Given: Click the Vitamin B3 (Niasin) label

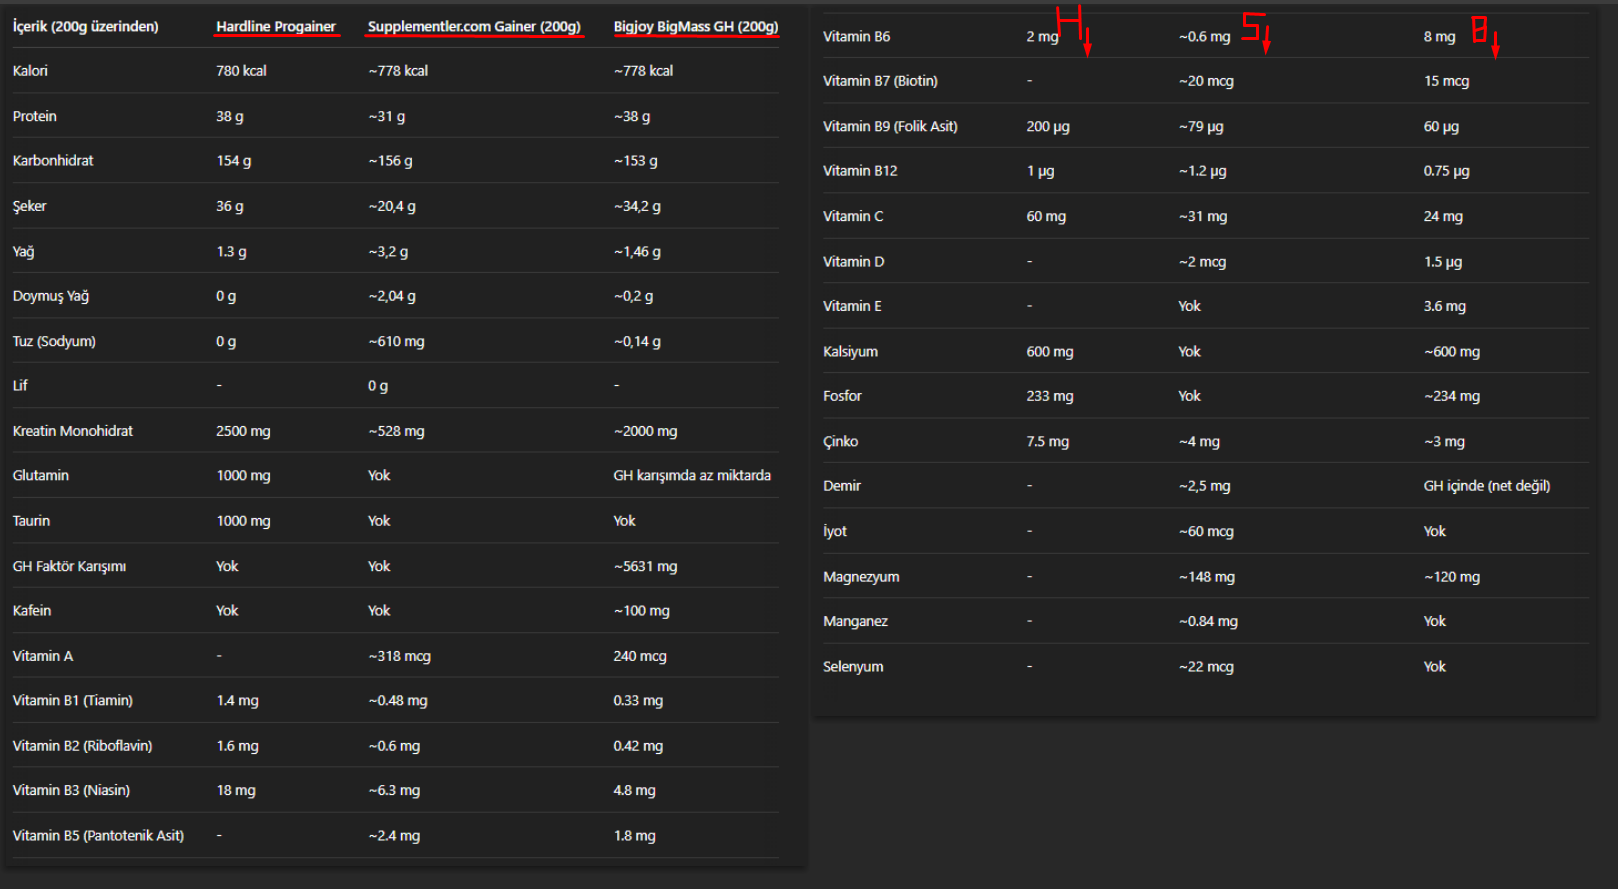Looking at the screenshot, I should click(x=72, y=791).
